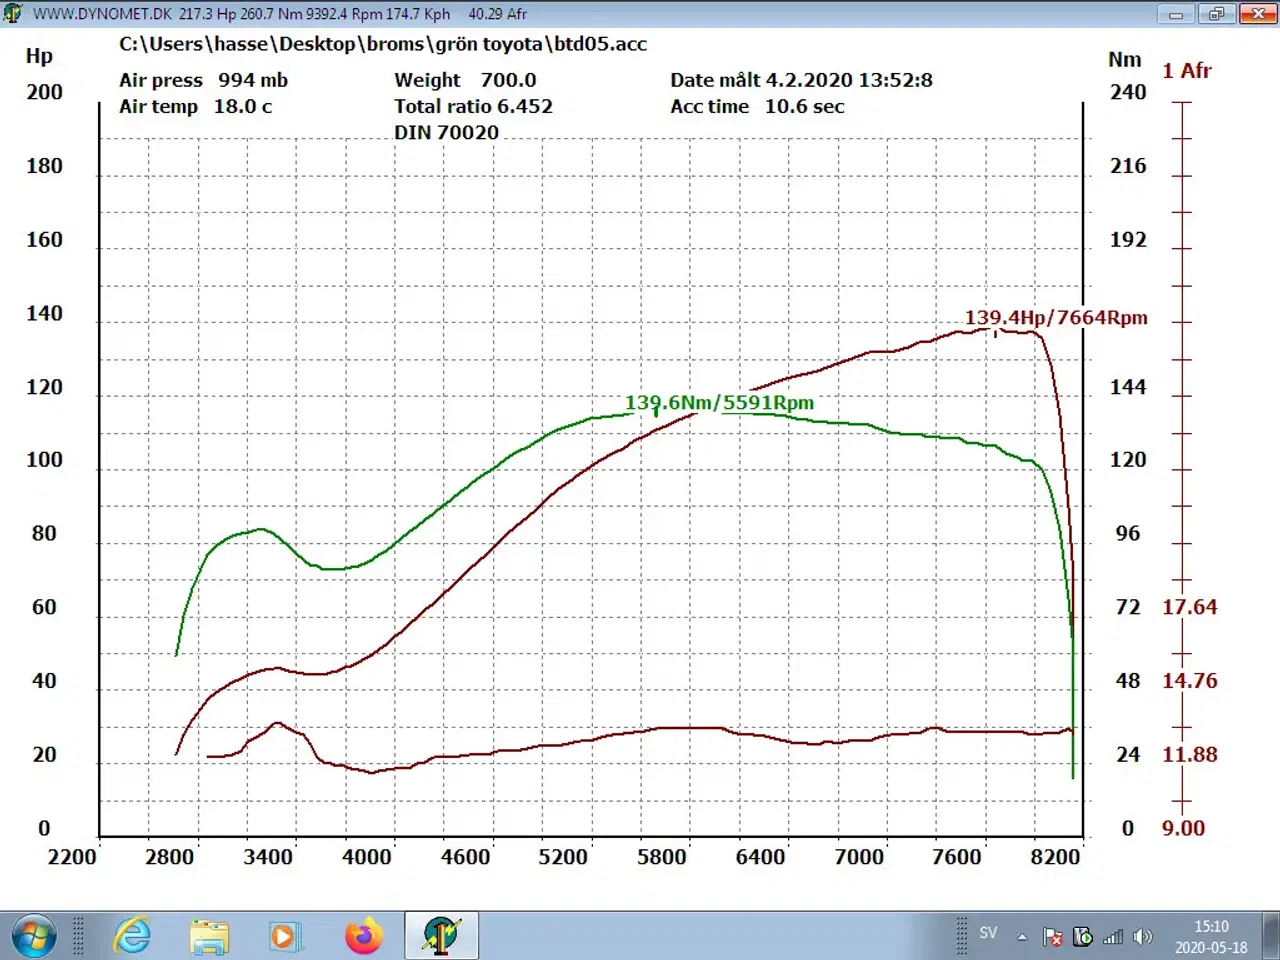Click the 'Total ratio 6.452' value

(473, 106)
